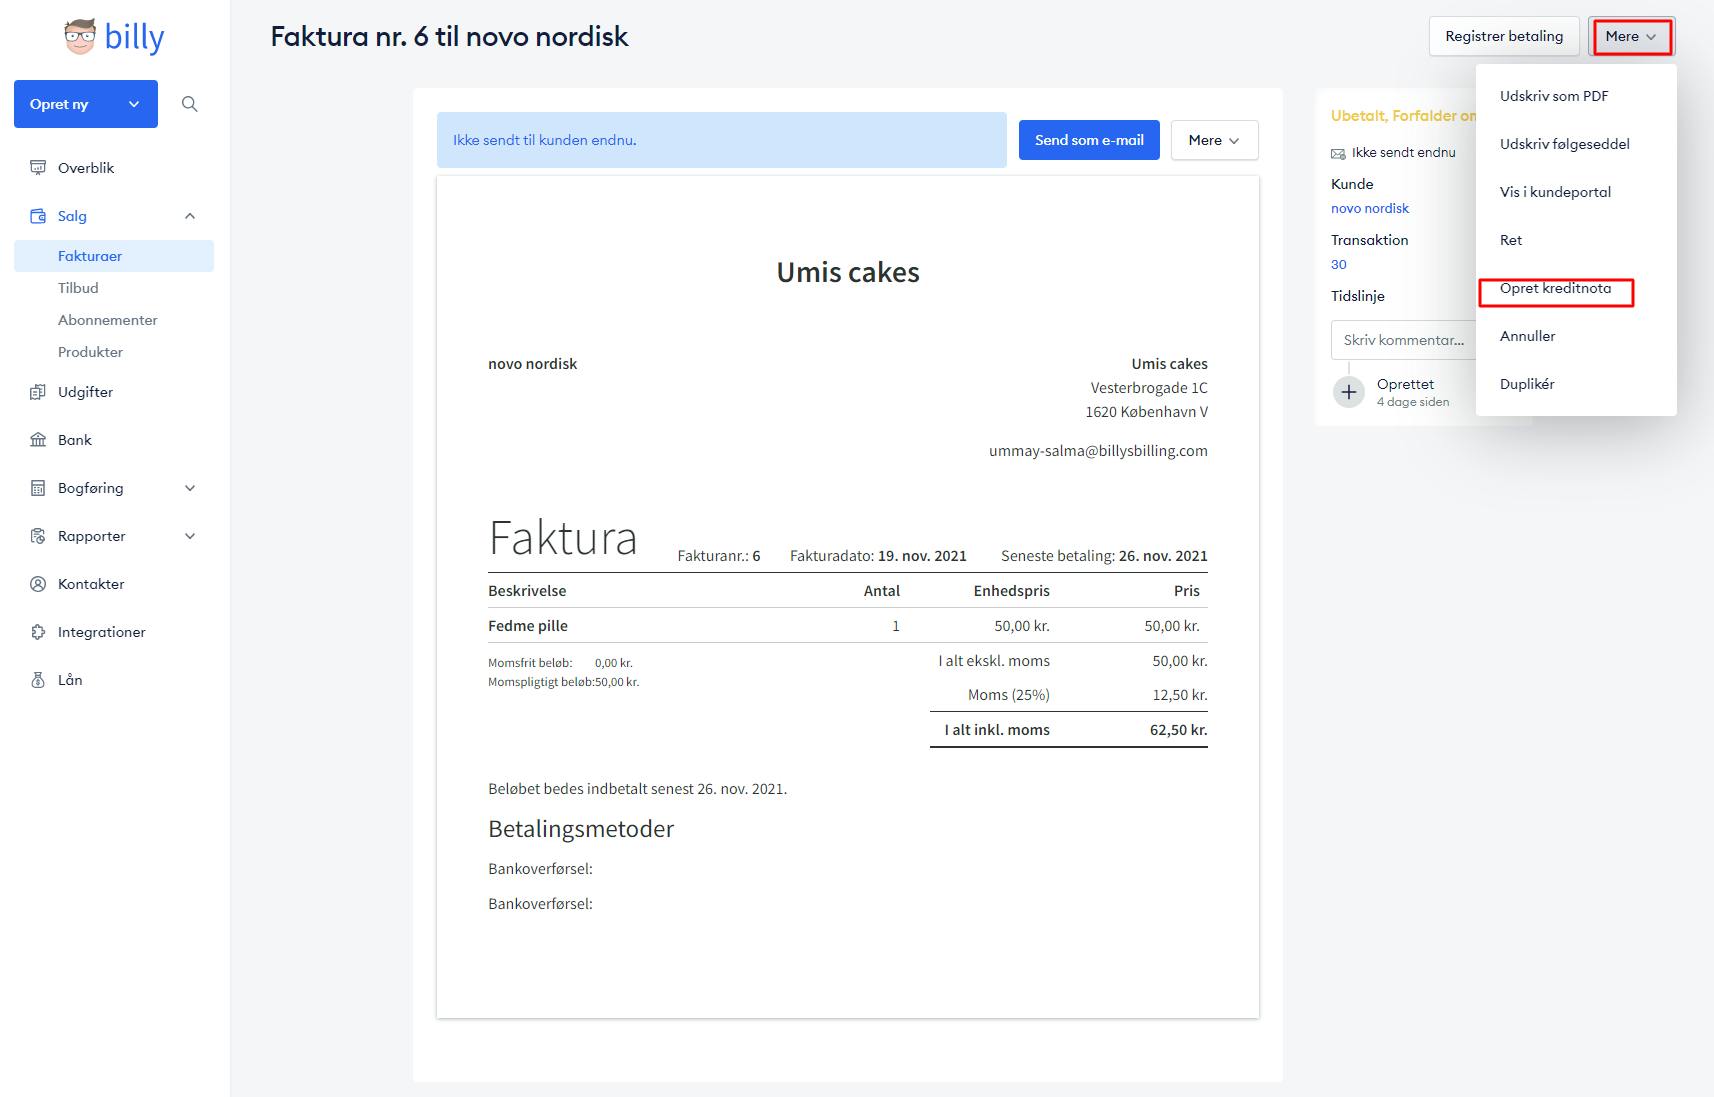
Task: Click Registrer betaling button
Action: [1504, 36]
